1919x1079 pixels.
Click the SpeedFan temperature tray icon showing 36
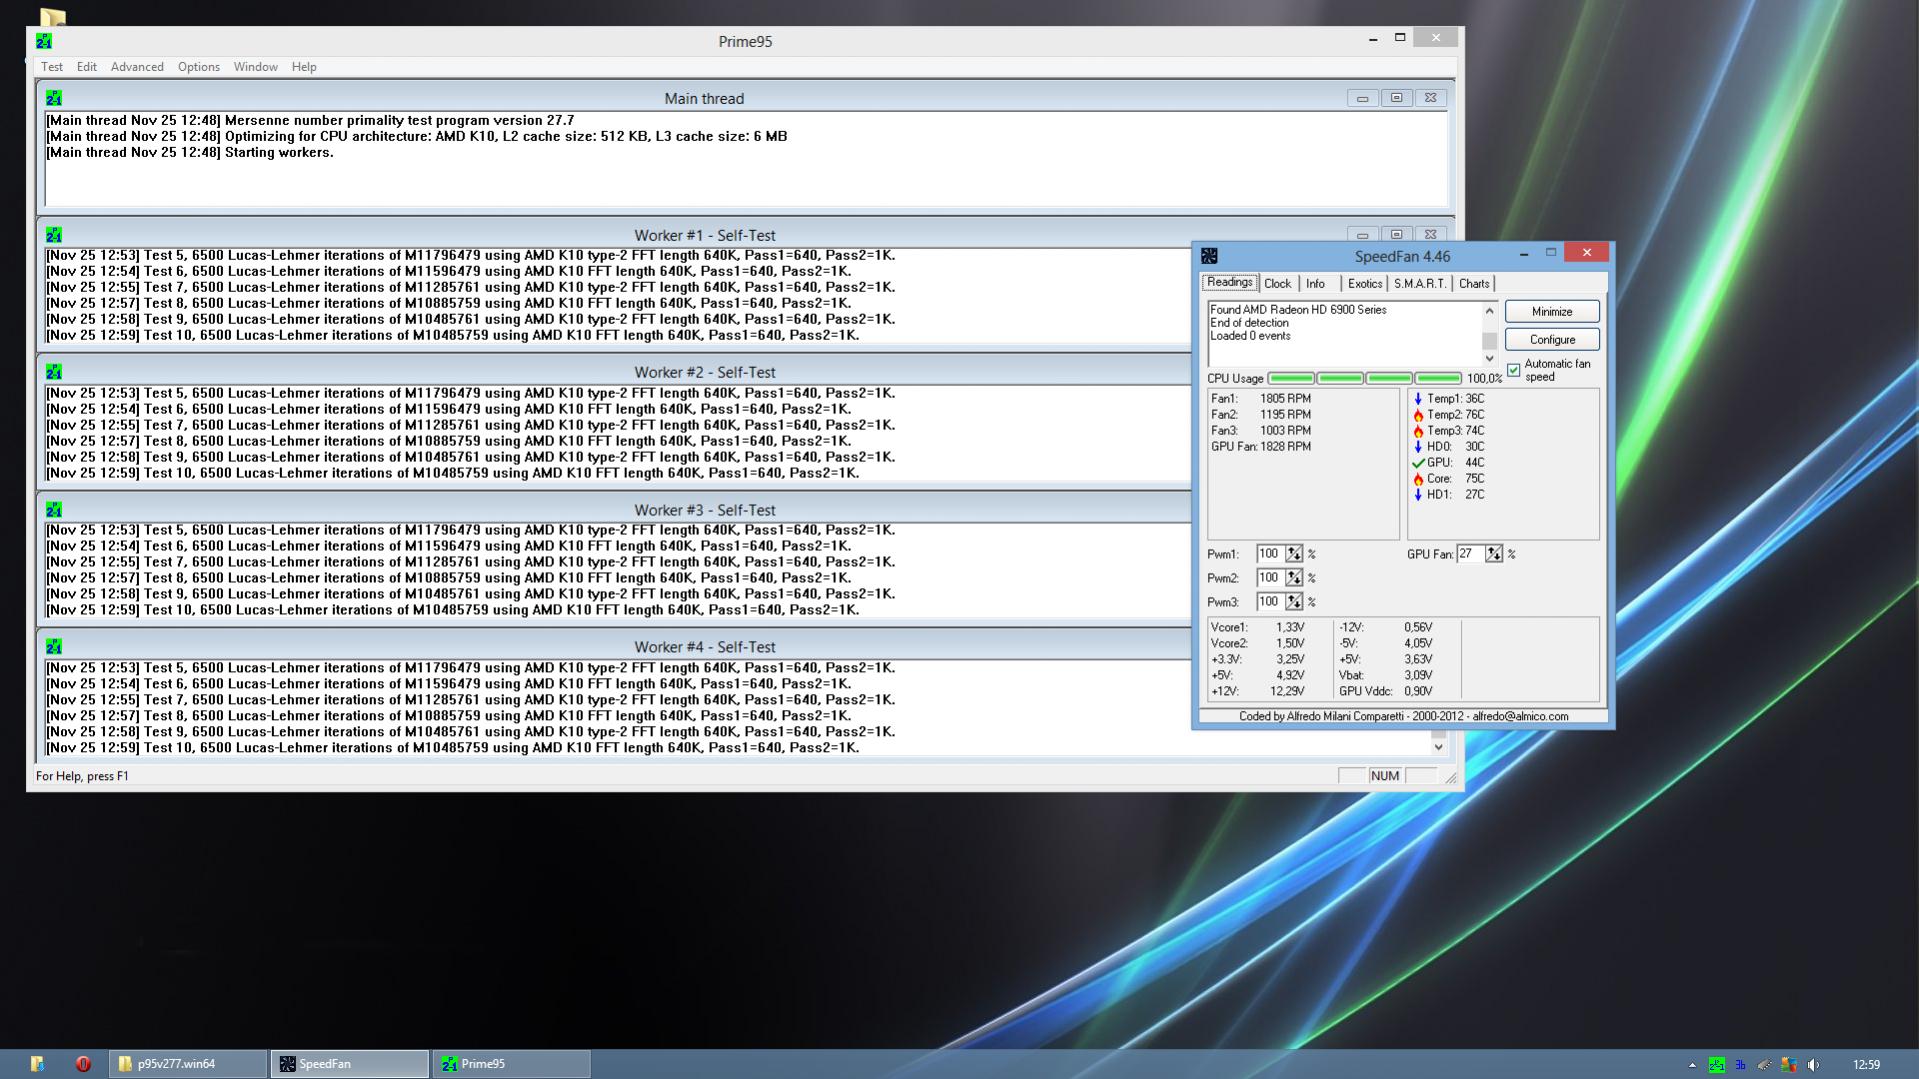tap(1740, 1065)
